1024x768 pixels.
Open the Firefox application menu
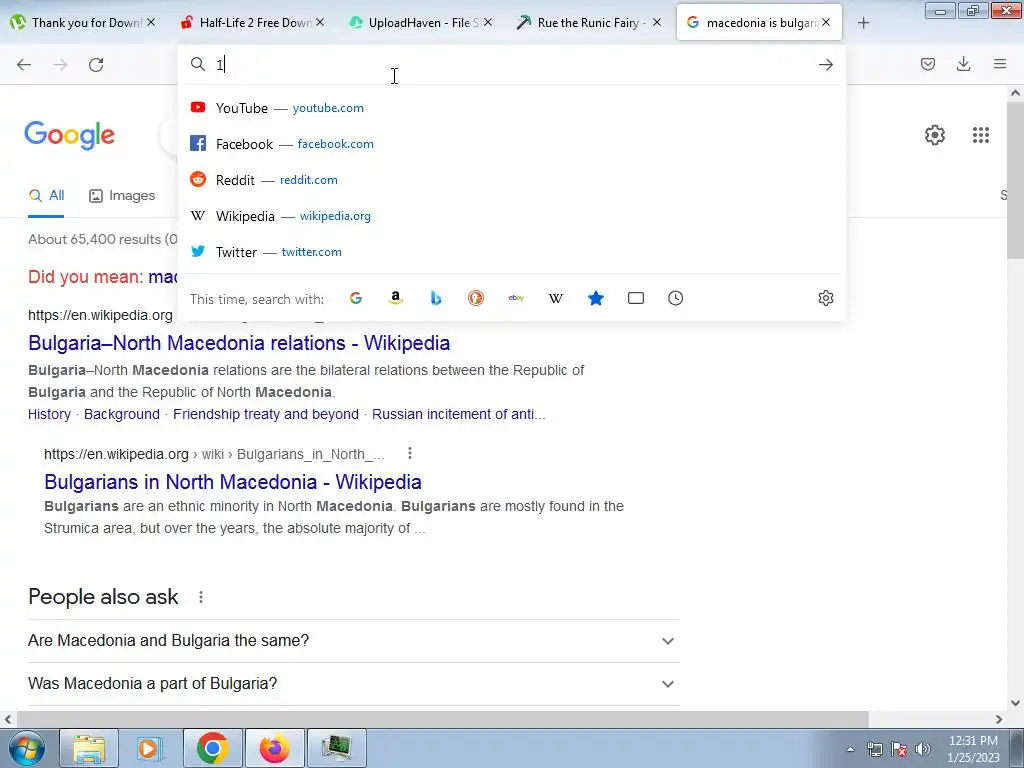(999, 64)
